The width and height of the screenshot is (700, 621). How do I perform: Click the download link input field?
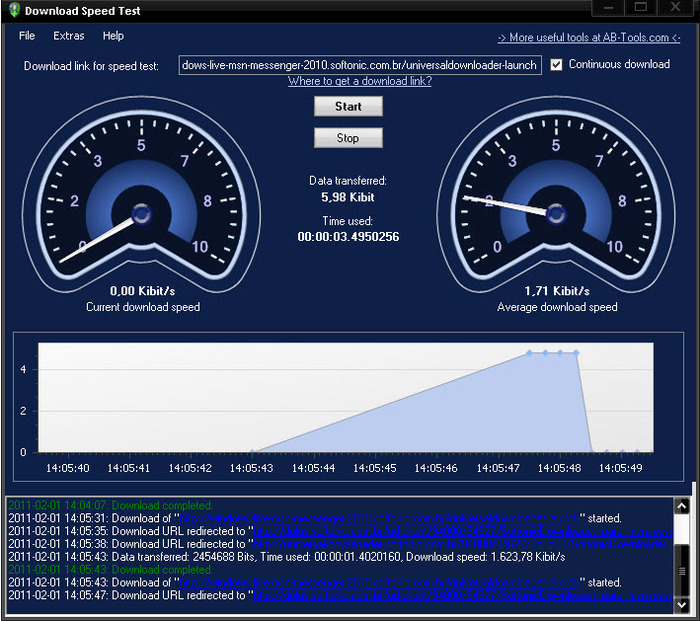[x=360, y=65]
